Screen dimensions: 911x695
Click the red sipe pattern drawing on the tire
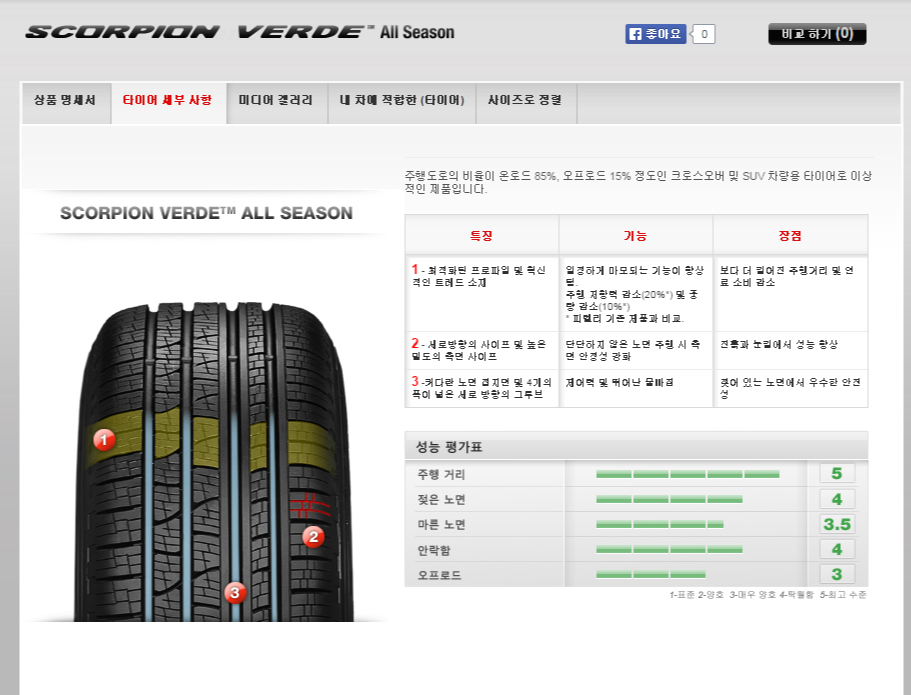point(310,505)
